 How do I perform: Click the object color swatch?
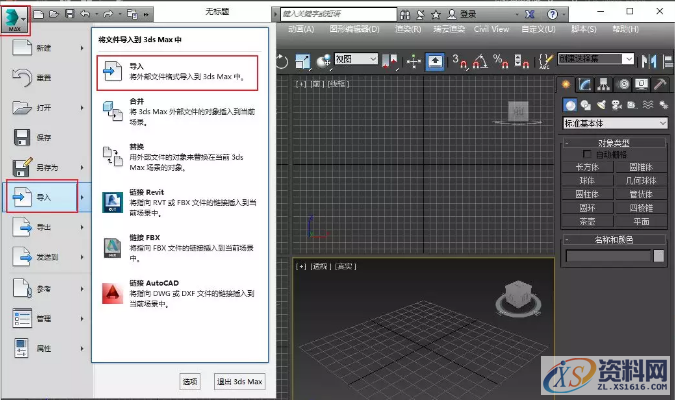click(x=659, y=256)
